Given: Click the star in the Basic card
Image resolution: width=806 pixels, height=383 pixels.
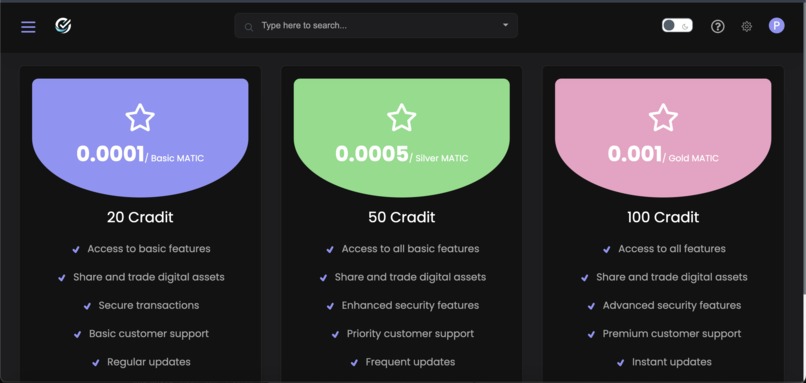Looking at the screenshot, I should click(140, 118).
